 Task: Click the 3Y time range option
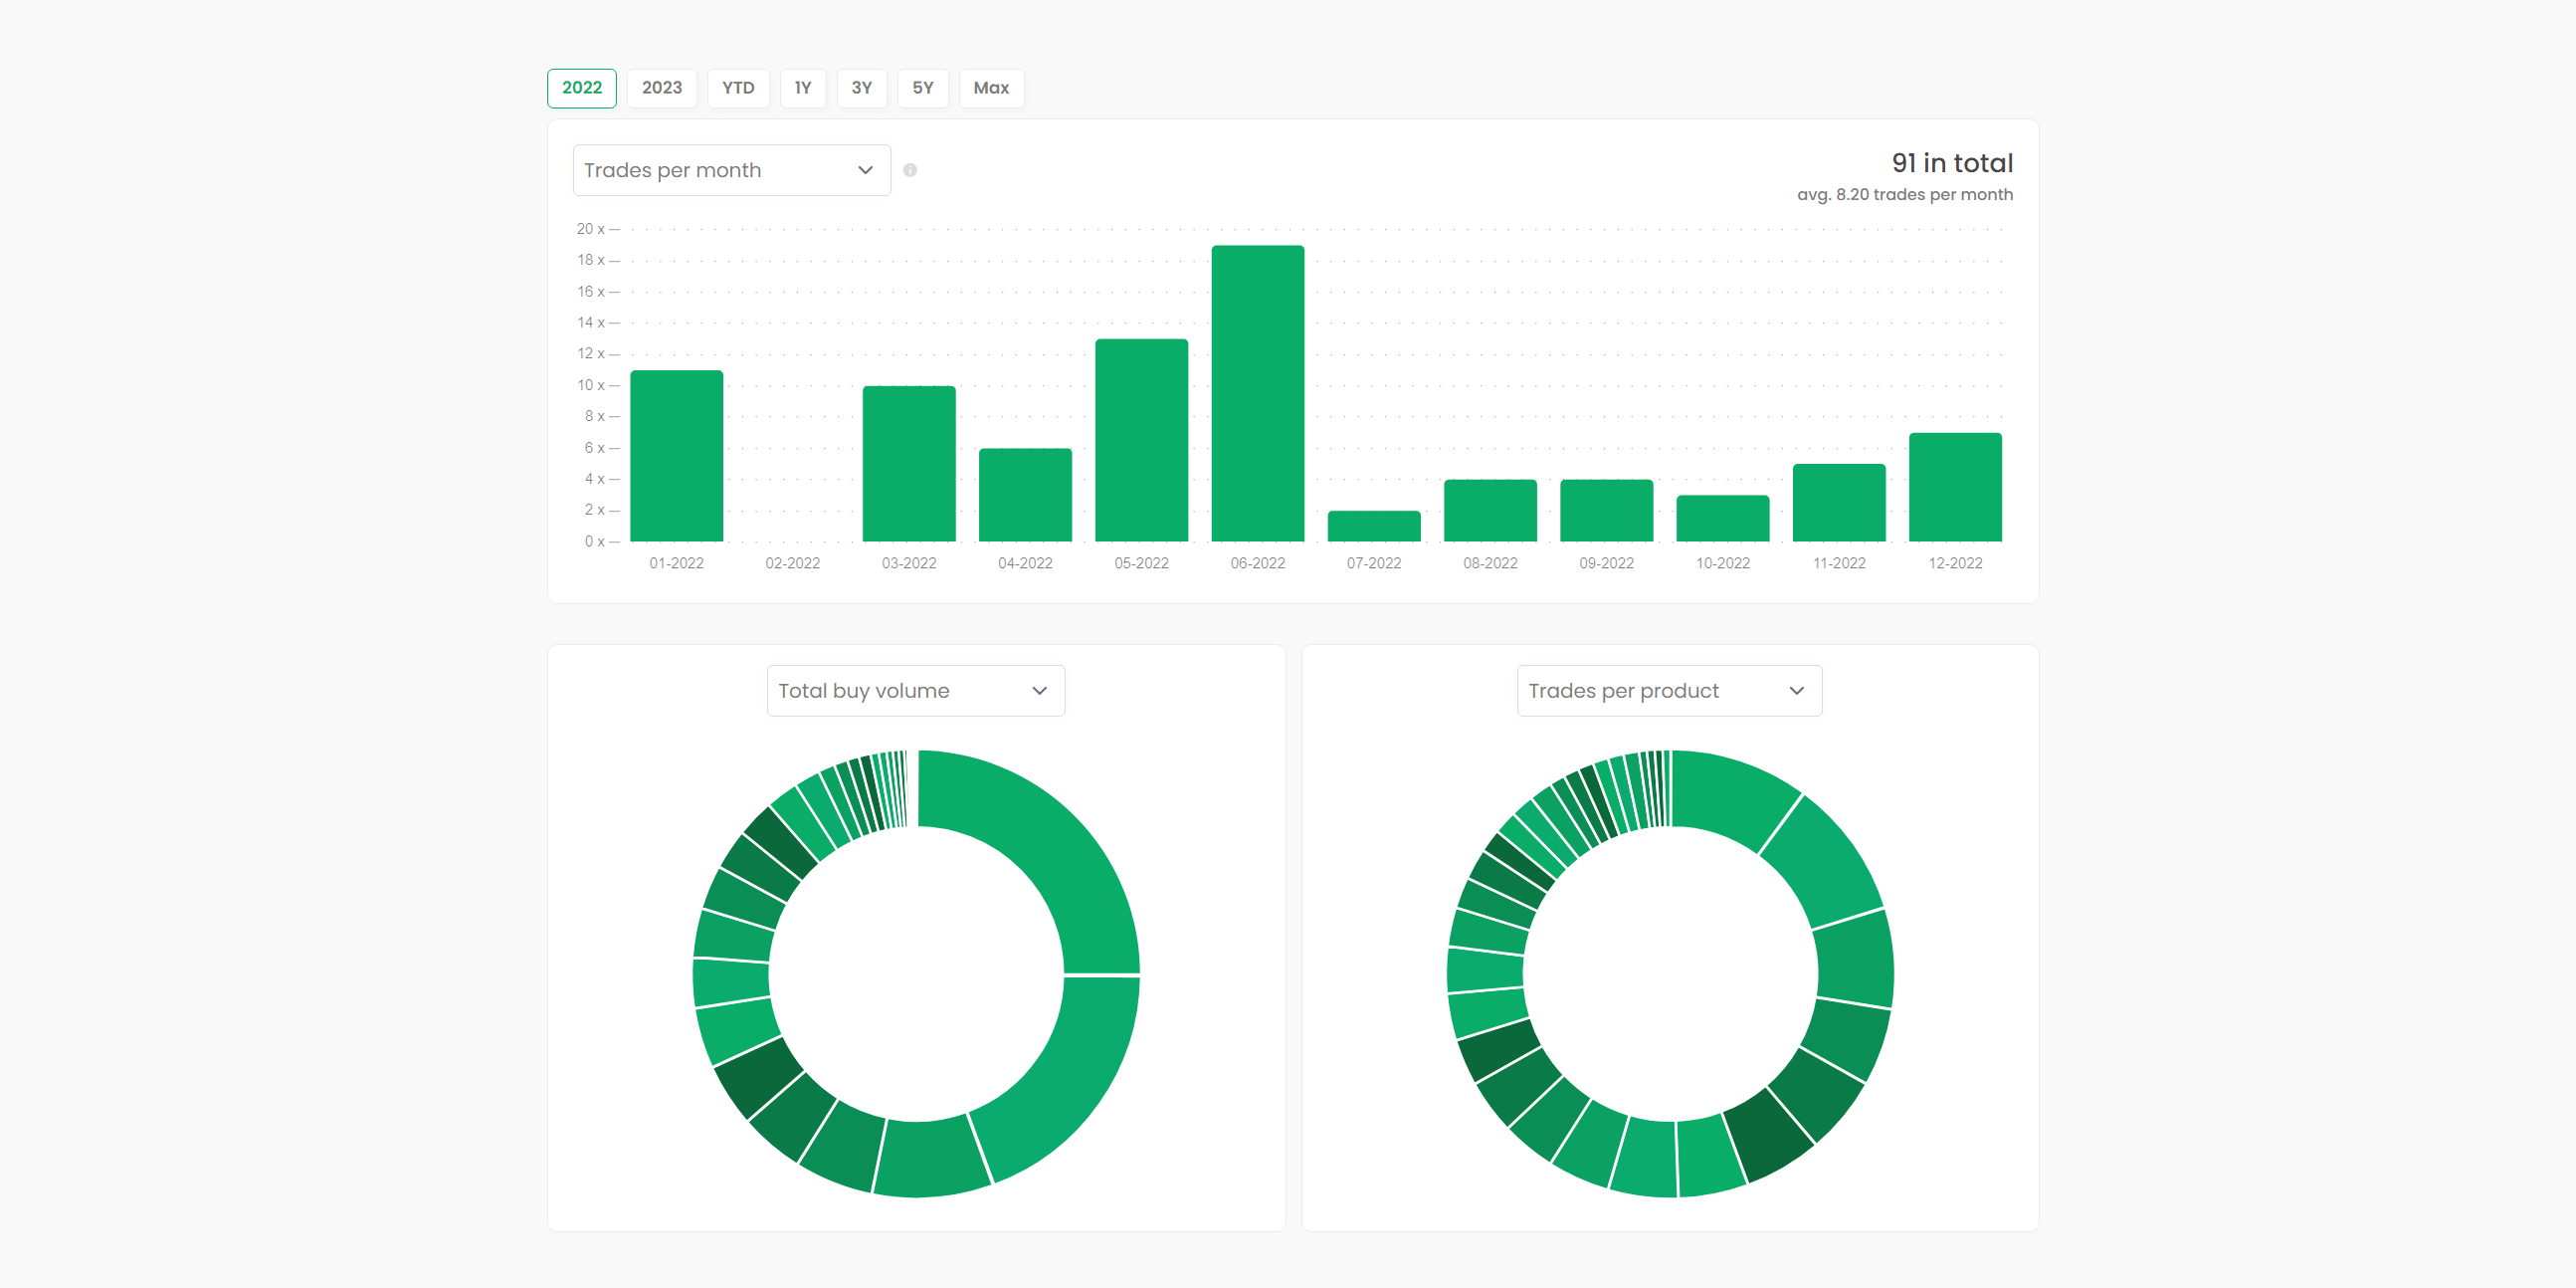coord(863,87)
